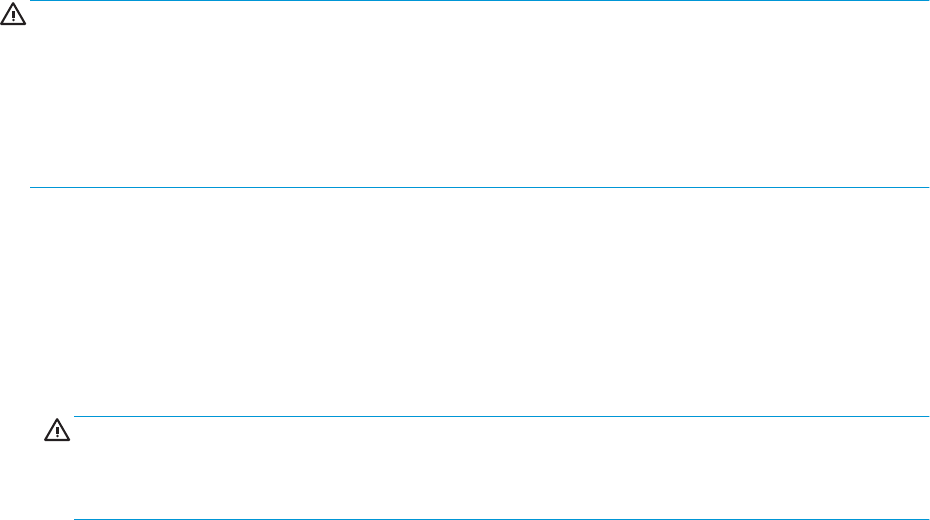
Task: Click the blue rule above the first warning box
Action: (479, 1)
